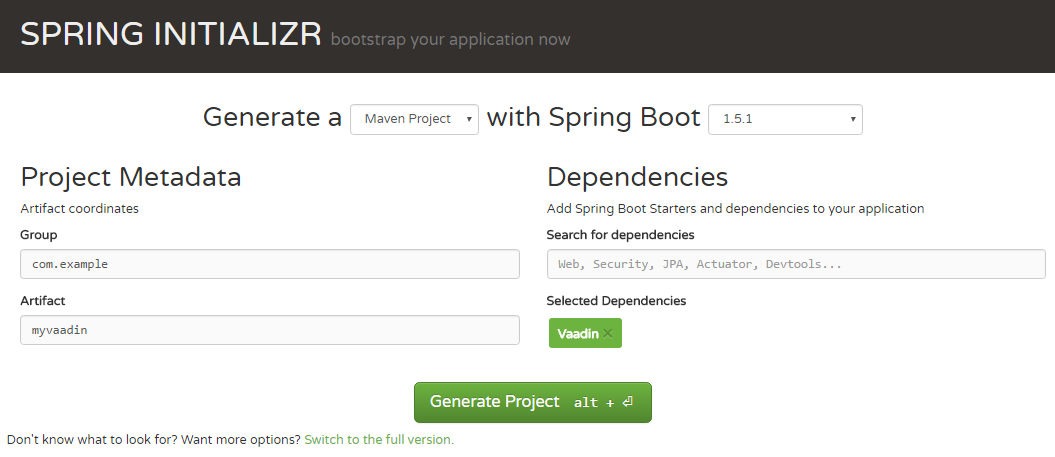Click the enter-key symbol in the Generate Project shortcut
This screenshot has width=1055, height=457.
(628, 402)
